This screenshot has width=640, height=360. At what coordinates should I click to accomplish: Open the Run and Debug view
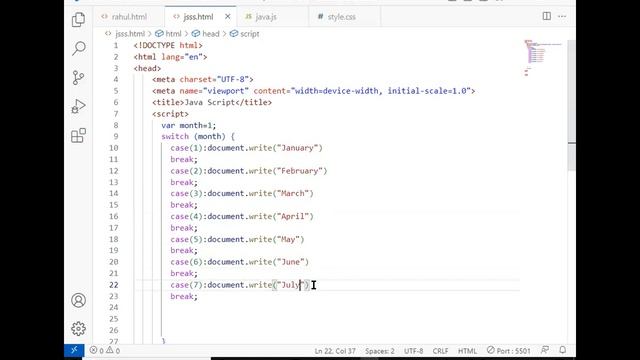click(x=78, y=106)
